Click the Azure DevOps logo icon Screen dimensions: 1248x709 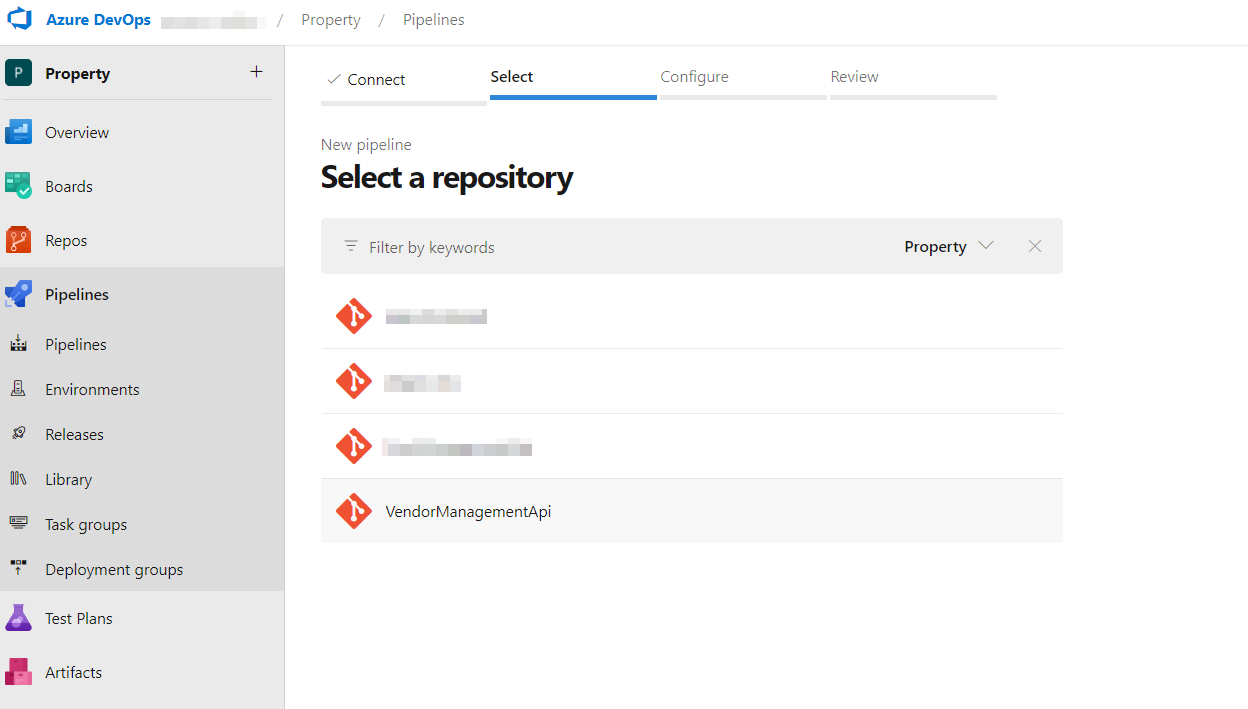tap(21, 20)
